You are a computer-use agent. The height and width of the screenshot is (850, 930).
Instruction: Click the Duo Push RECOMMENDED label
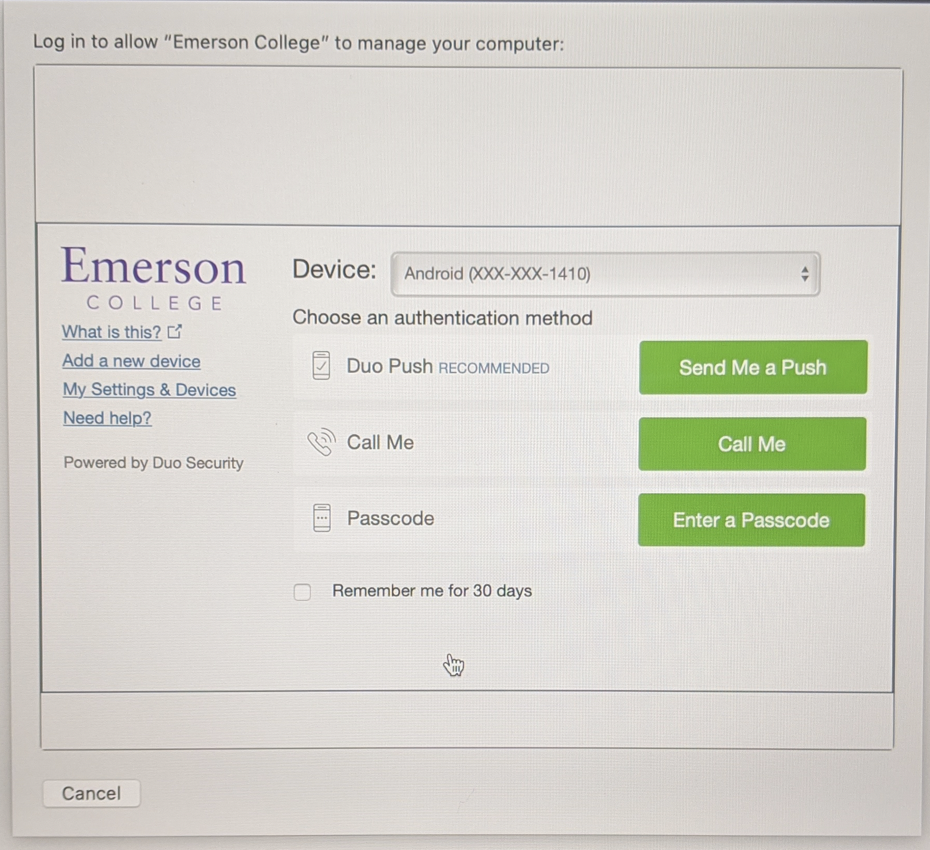(448, 367)
